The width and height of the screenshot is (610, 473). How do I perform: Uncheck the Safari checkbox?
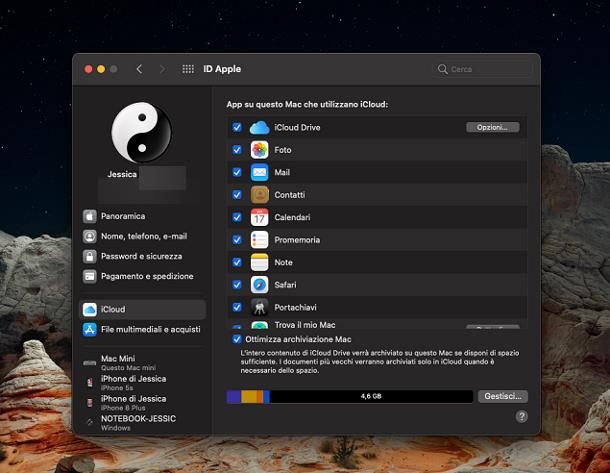click(237, 285)
